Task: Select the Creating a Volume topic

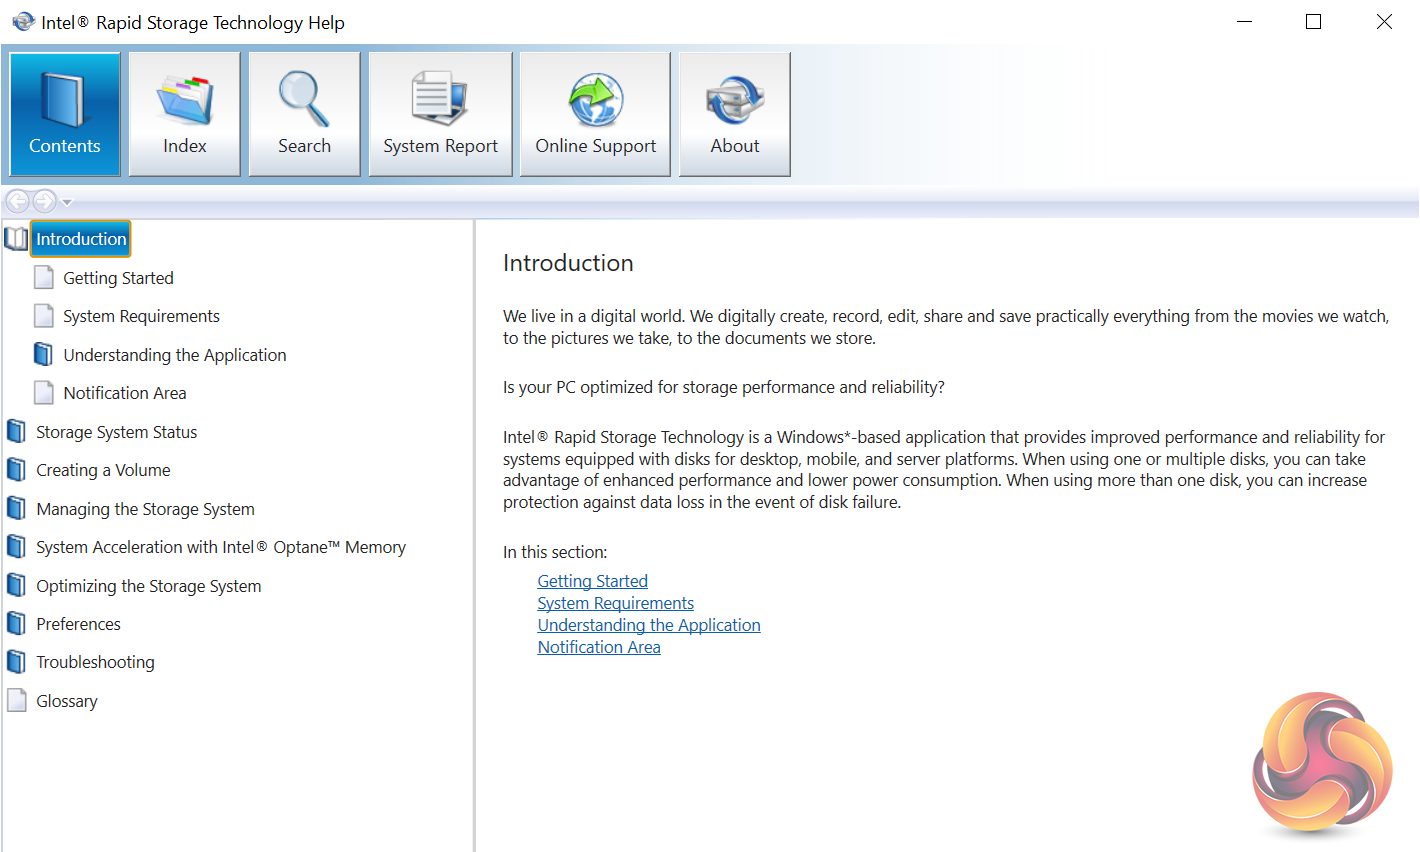Action: (103, 470)
